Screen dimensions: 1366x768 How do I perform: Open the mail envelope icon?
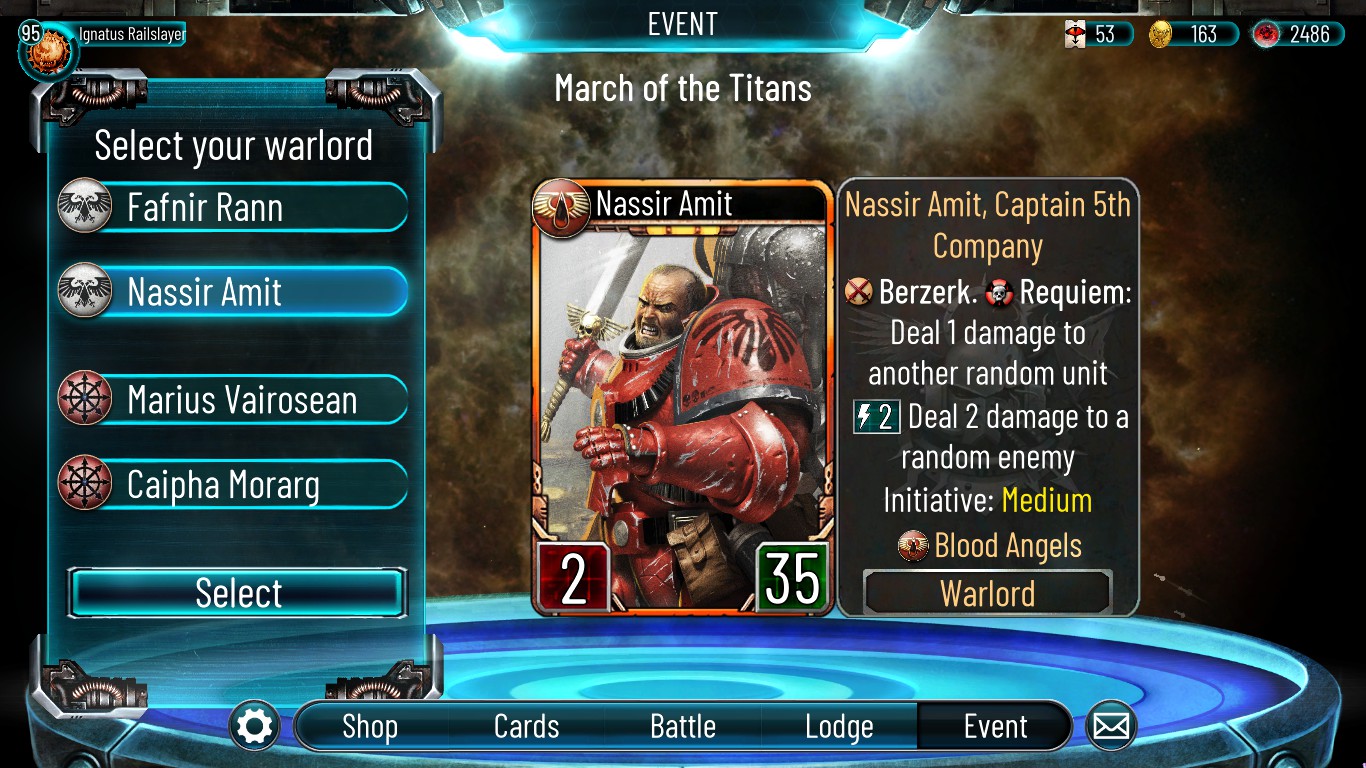[1111, 726]
